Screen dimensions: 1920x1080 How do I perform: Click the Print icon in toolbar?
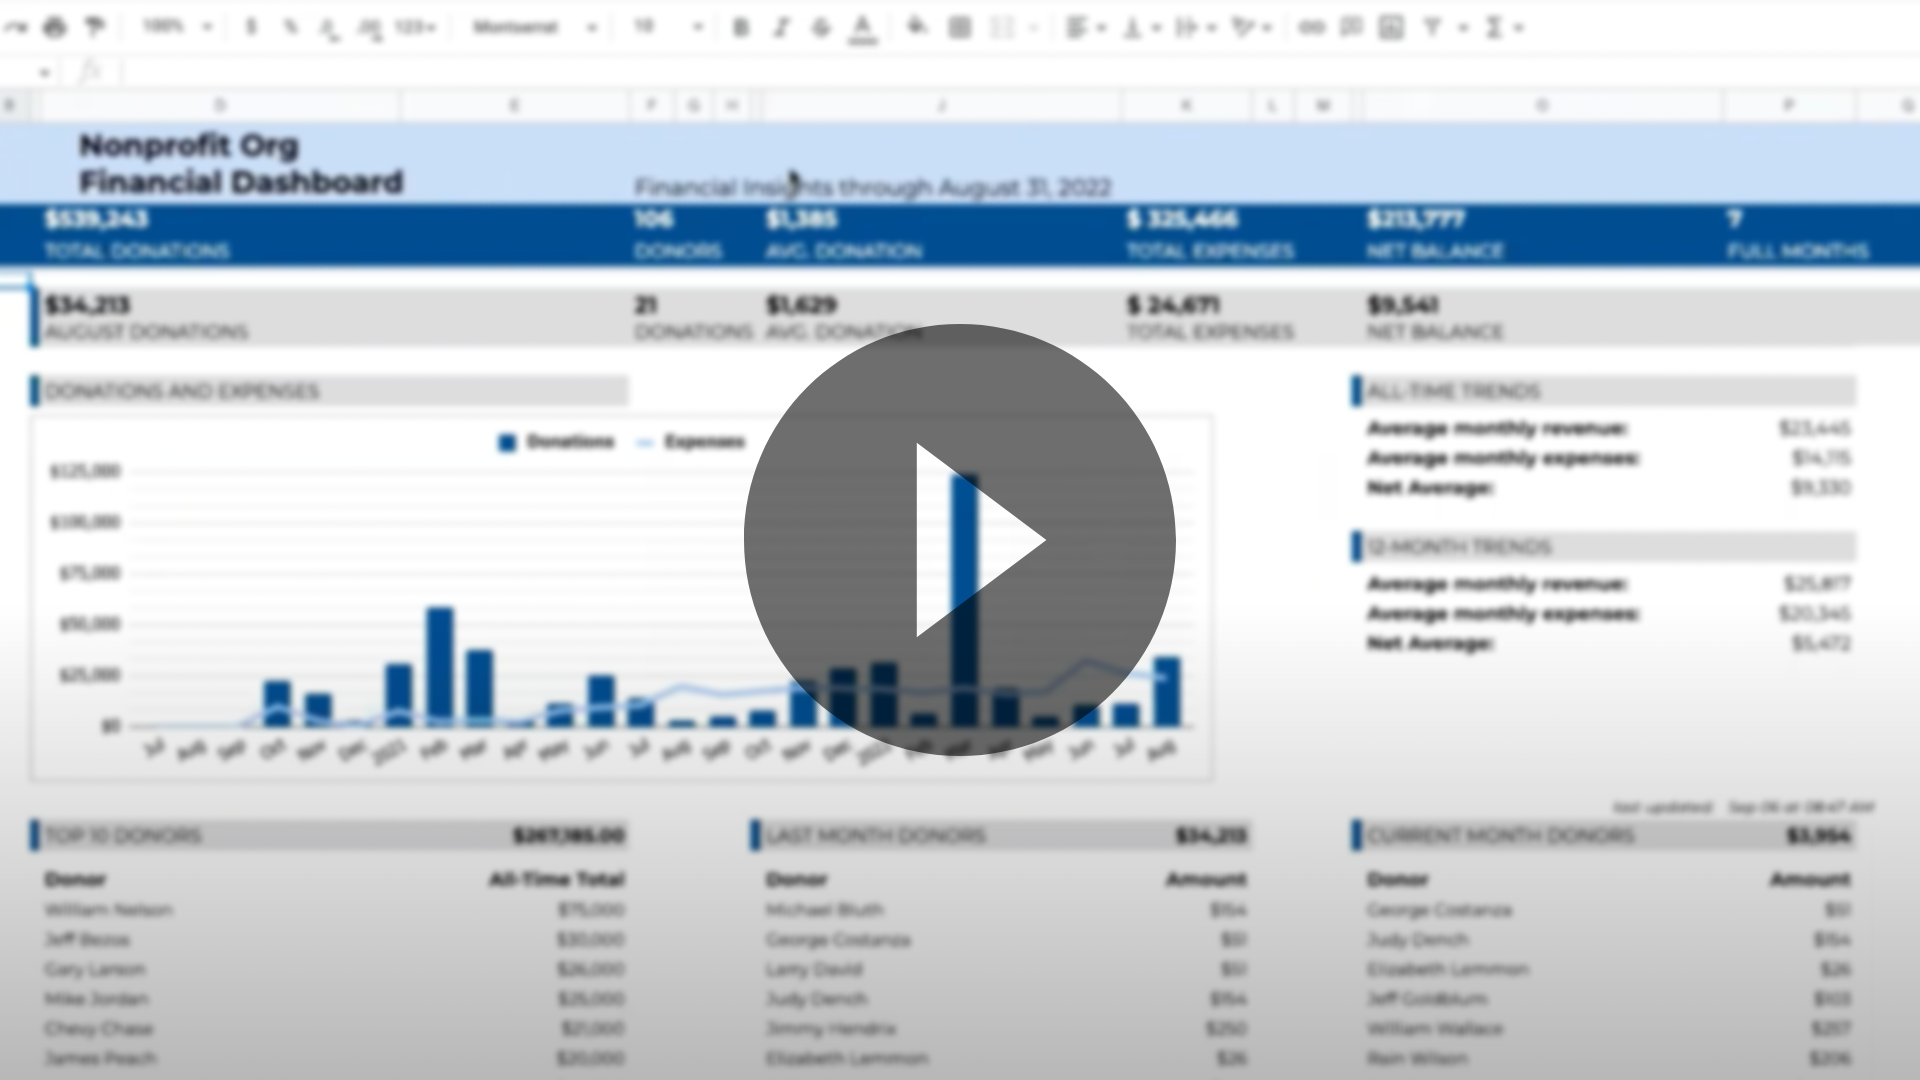(x=55, y=27)
